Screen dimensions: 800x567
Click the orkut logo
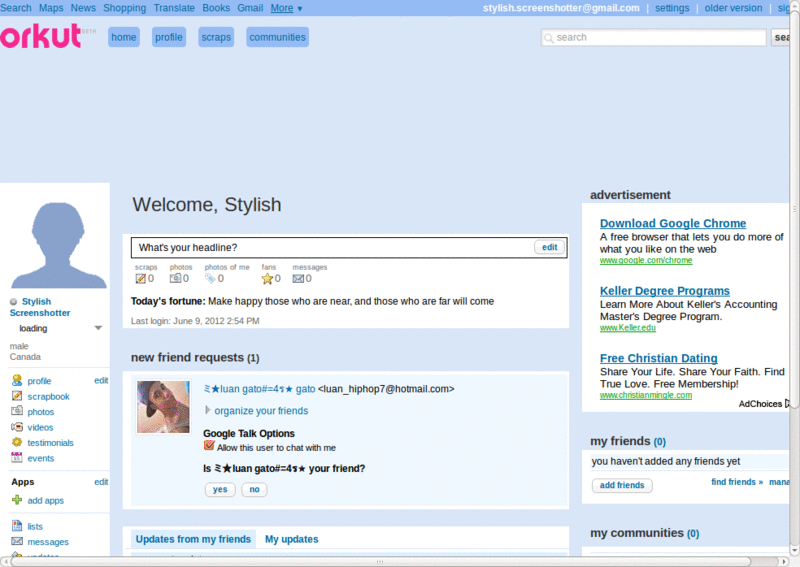coord(41,36)
